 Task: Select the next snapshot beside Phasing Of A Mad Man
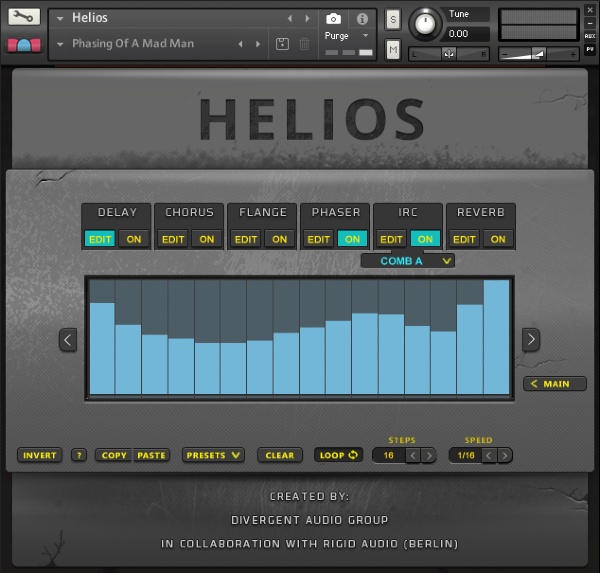coord(258,44)
